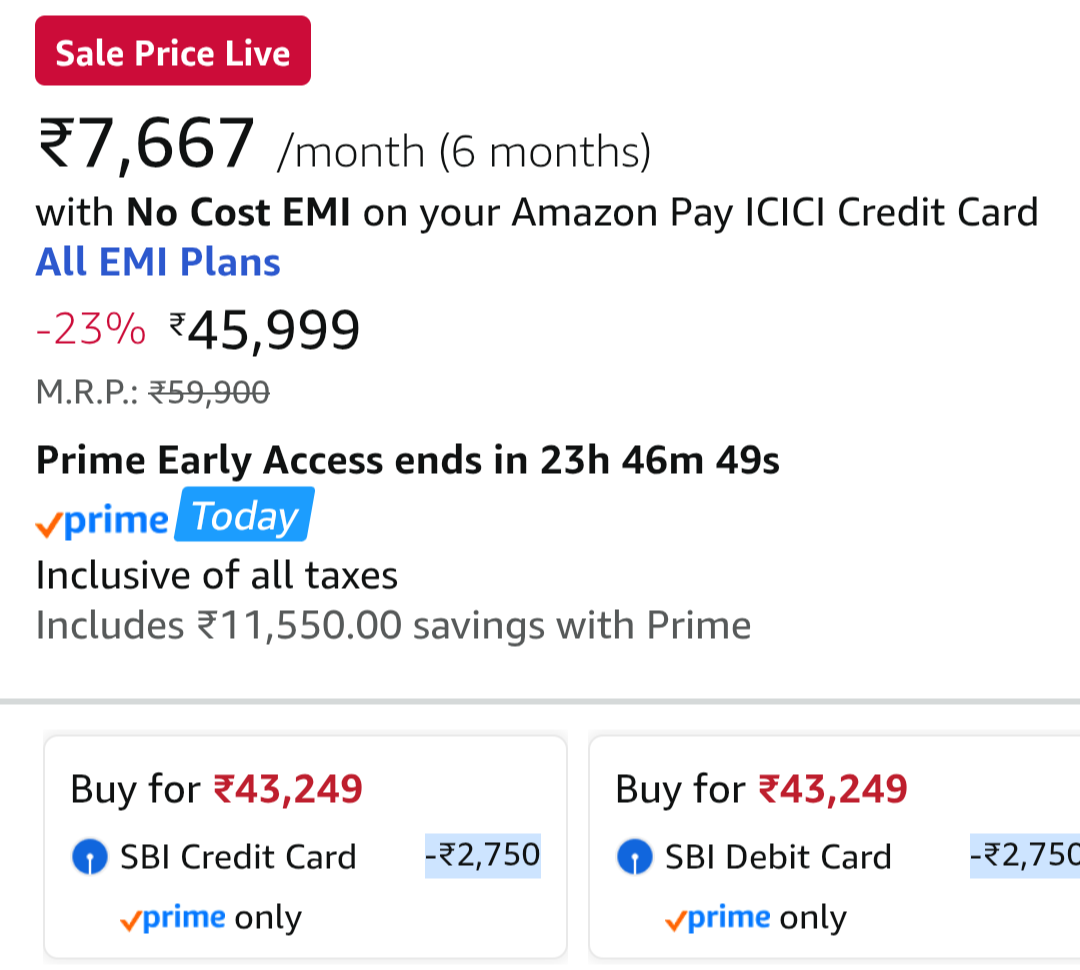Open the All EMI Plans link
1080x970 pixels.
[158, 262]
